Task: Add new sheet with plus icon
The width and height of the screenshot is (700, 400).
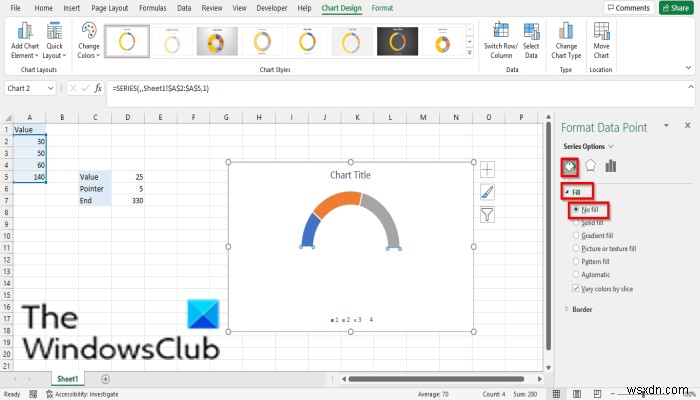Action: tap(105, 379)
